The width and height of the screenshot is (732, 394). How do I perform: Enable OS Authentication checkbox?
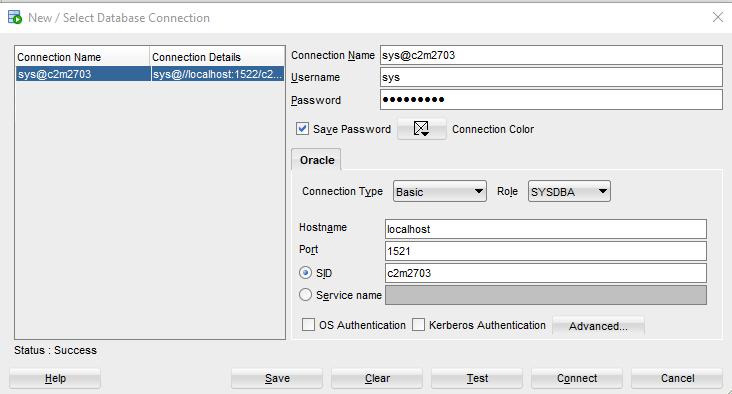pos(308,324)
